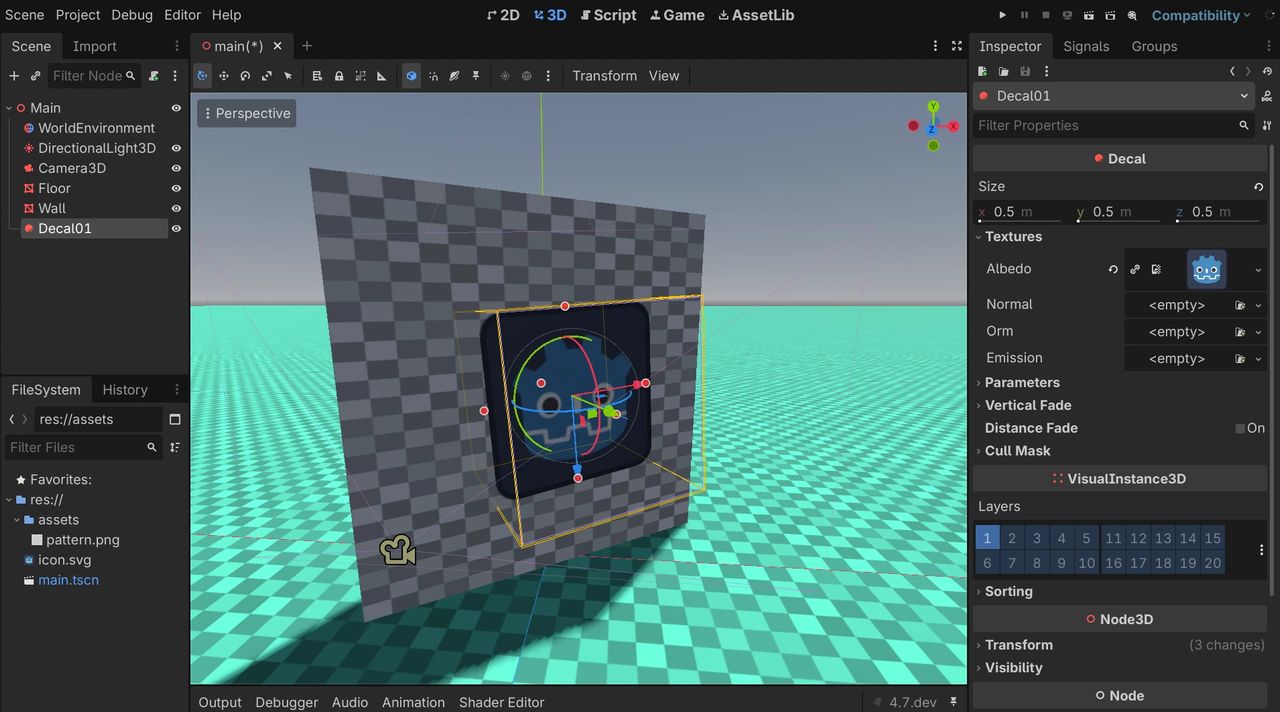Open the viewport View menu
1280x712 pixels.
coord(664,76)
